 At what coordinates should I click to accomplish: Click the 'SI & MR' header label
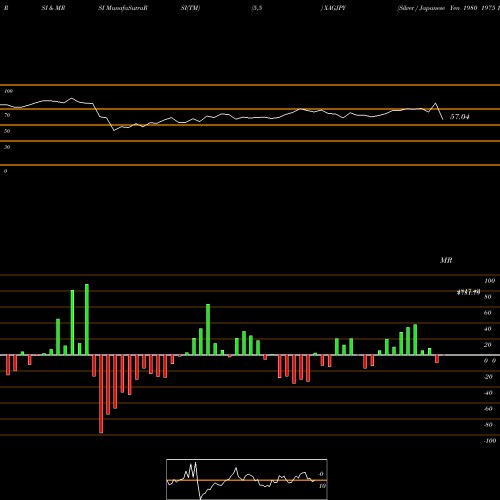click(x=53, y=8)
